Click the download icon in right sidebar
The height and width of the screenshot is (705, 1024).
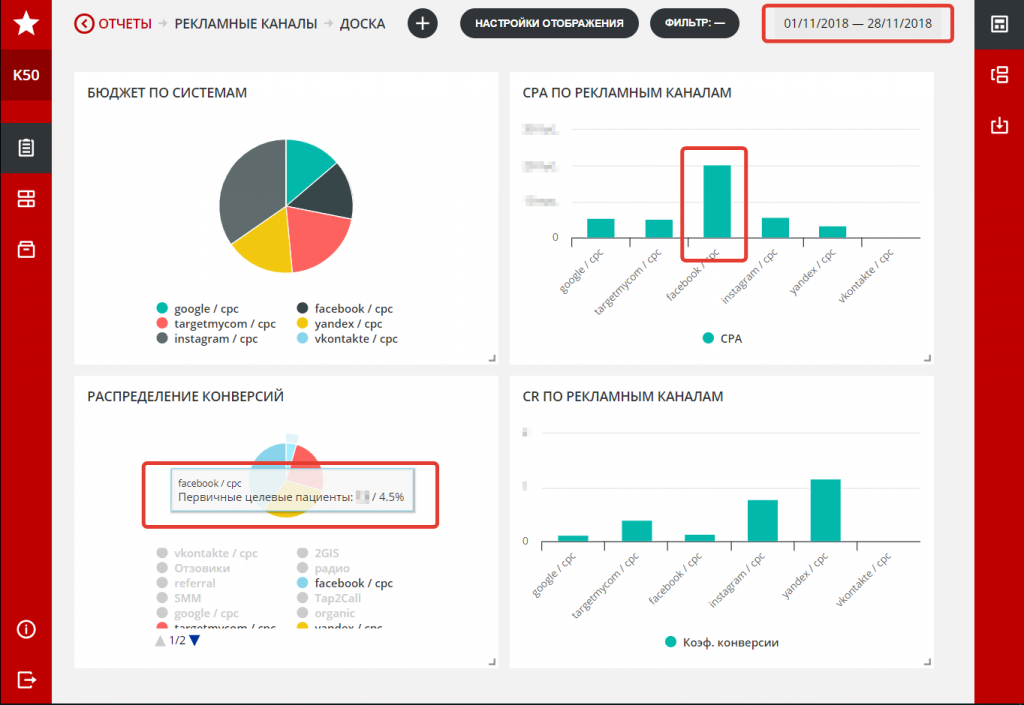pyautogui.click(x=999, y=125)
